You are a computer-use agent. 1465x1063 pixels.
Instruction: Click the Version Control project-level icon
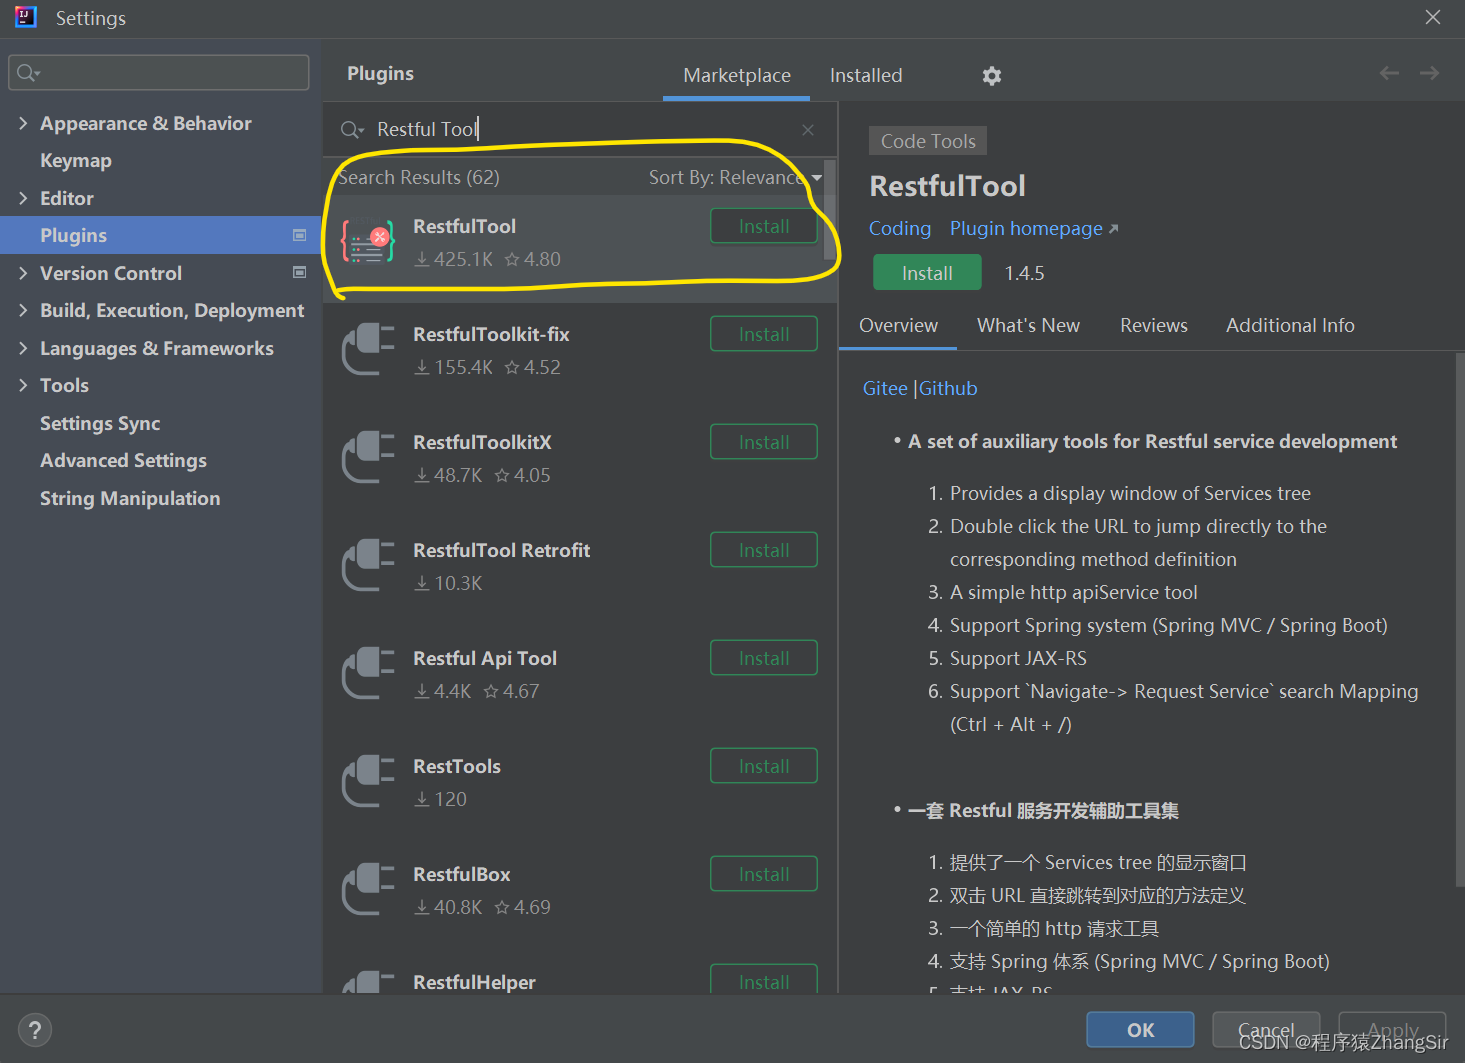(299, 272)
